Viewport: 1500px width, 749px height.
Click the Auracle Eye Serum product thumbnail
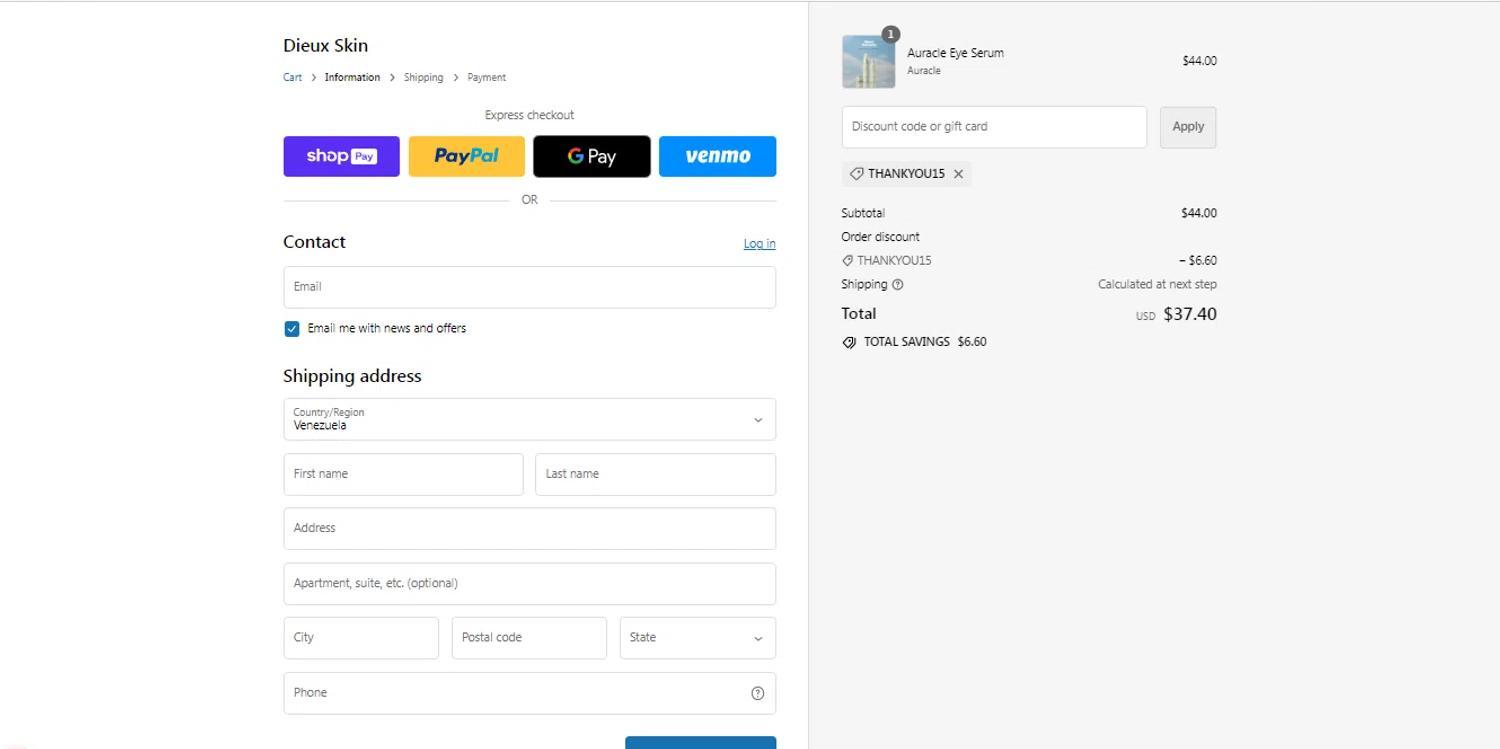pyautogui.click(x=868, y=60)
